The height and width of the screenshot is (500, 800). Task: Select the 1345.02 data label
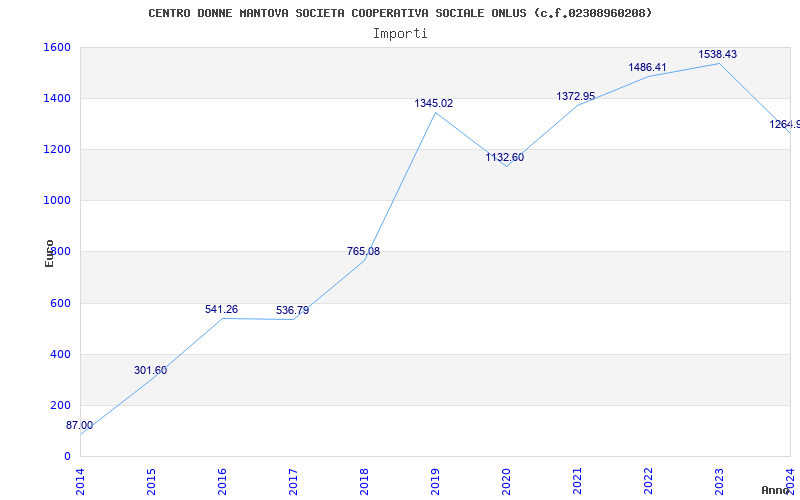(434, 103)
